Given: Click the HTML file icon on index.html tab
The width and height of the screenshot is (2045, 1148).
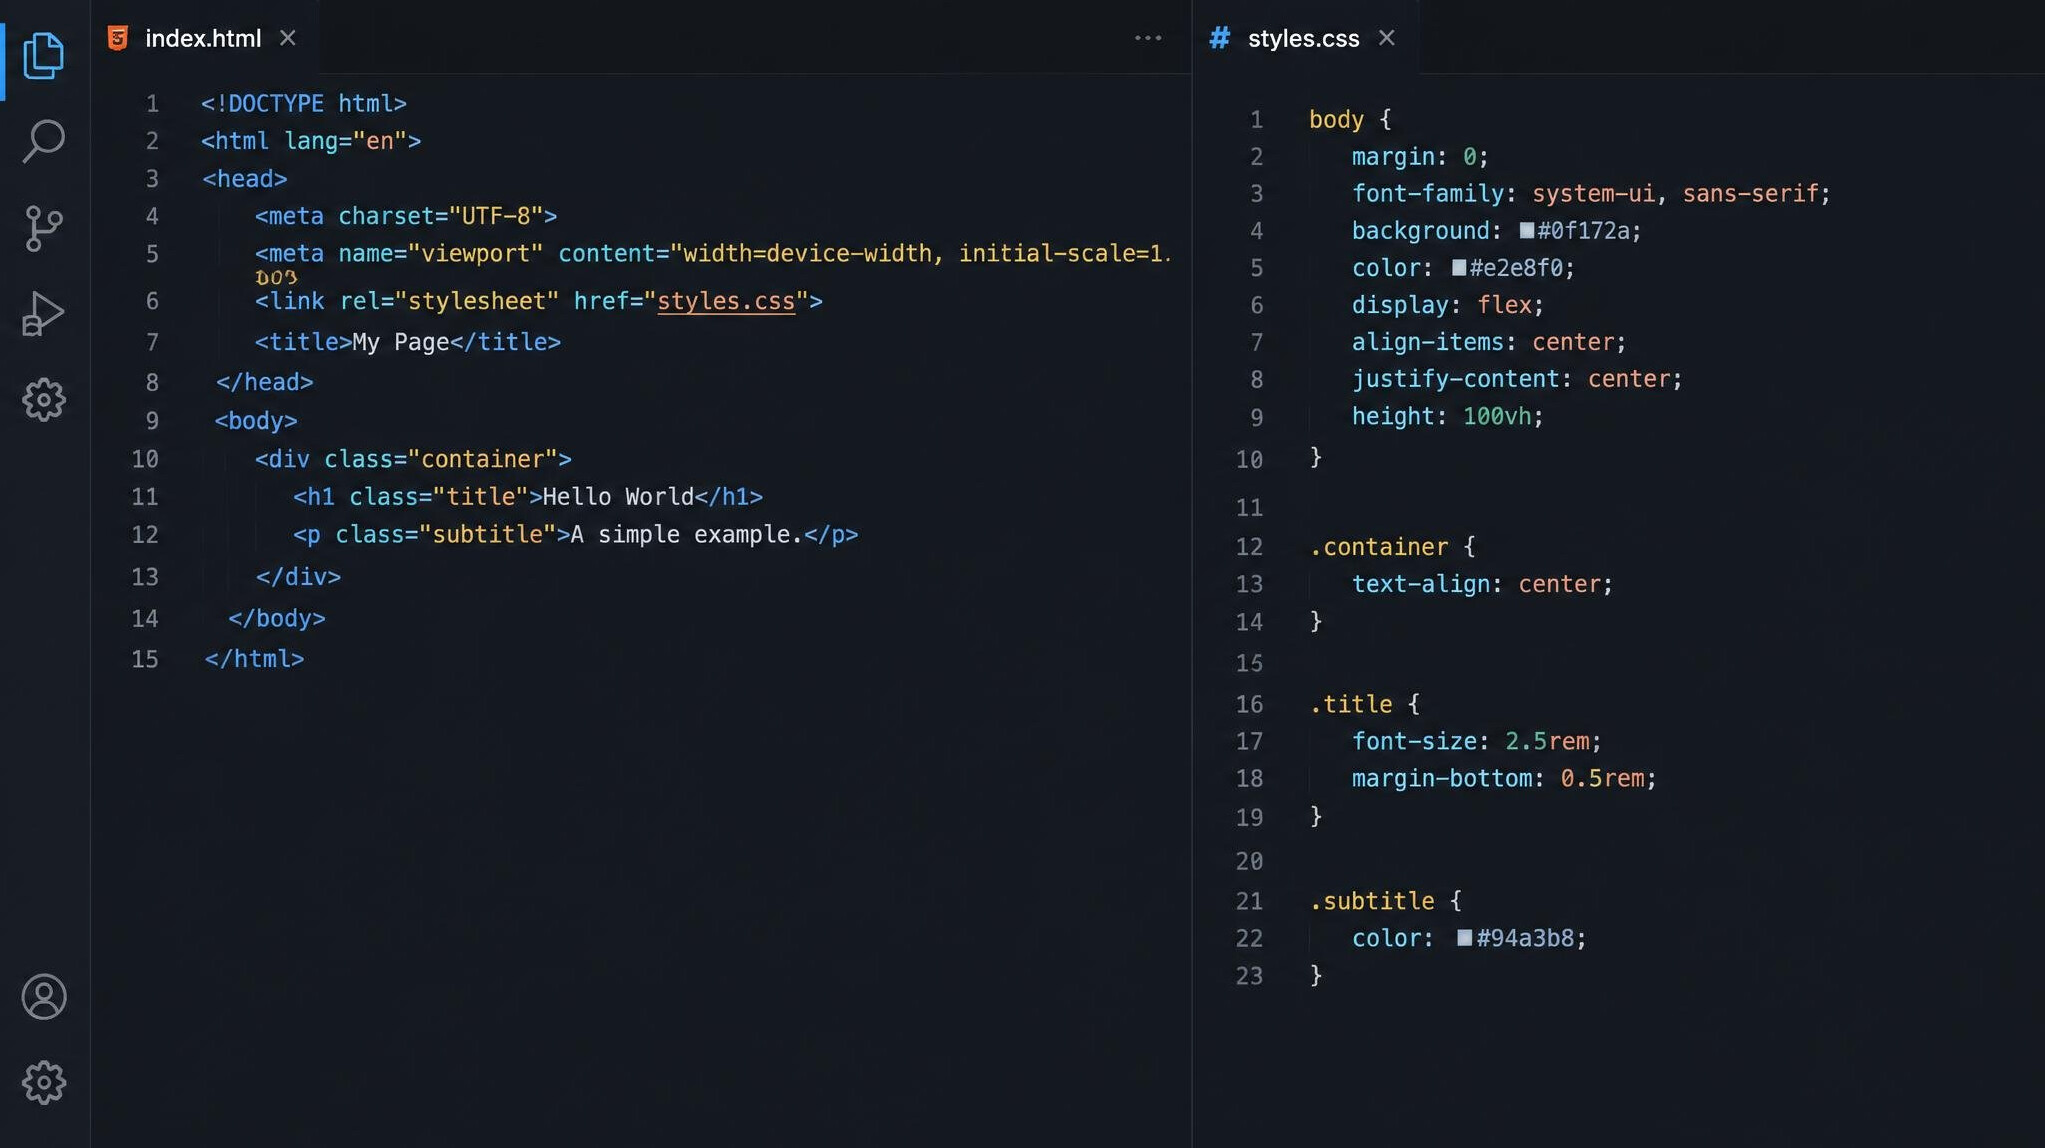Looking at the screenshot, I should click(x=118, y=38).
